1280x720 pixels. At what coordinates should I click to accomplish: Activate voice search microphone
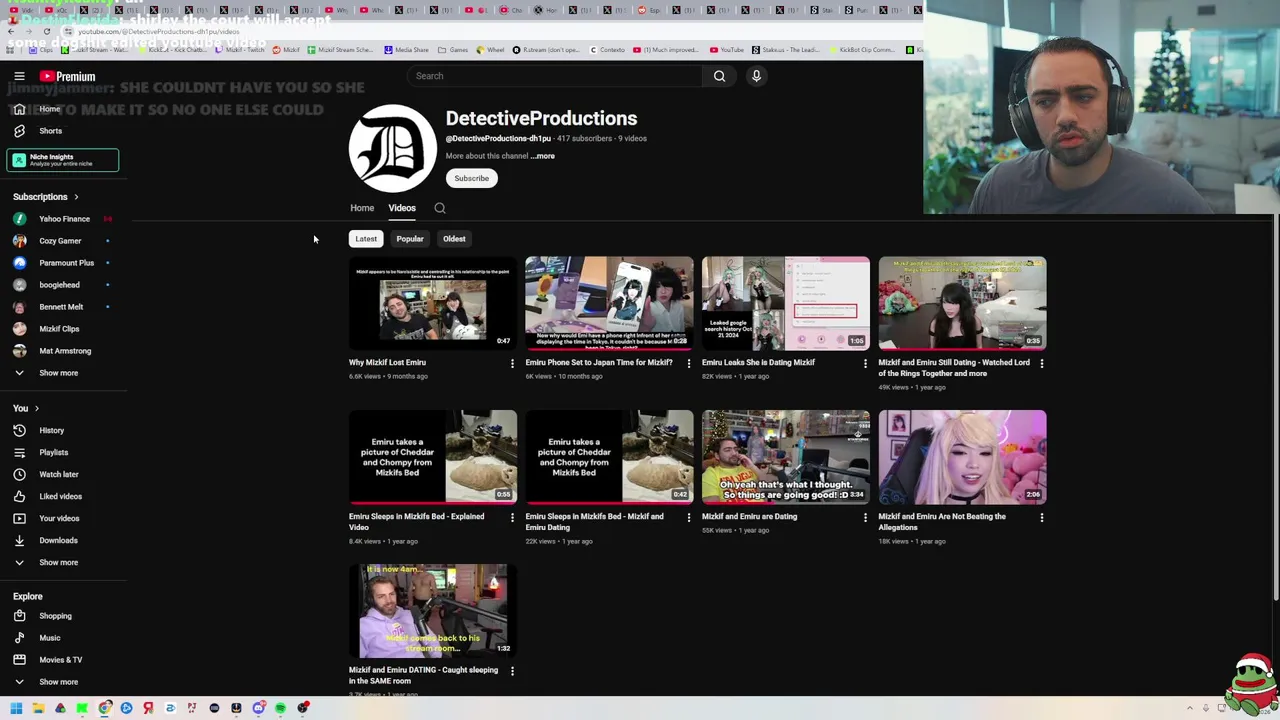click(756, 76)
